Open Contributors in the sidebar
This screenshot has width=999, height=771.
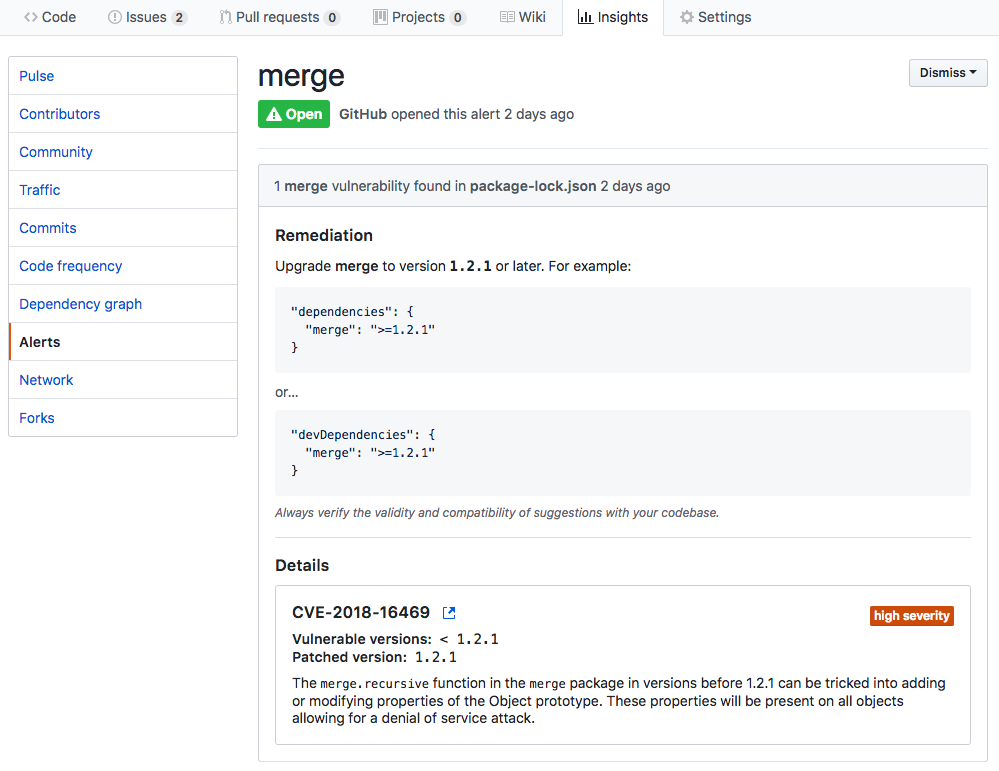pyautogui.click(x=123, y=114)
